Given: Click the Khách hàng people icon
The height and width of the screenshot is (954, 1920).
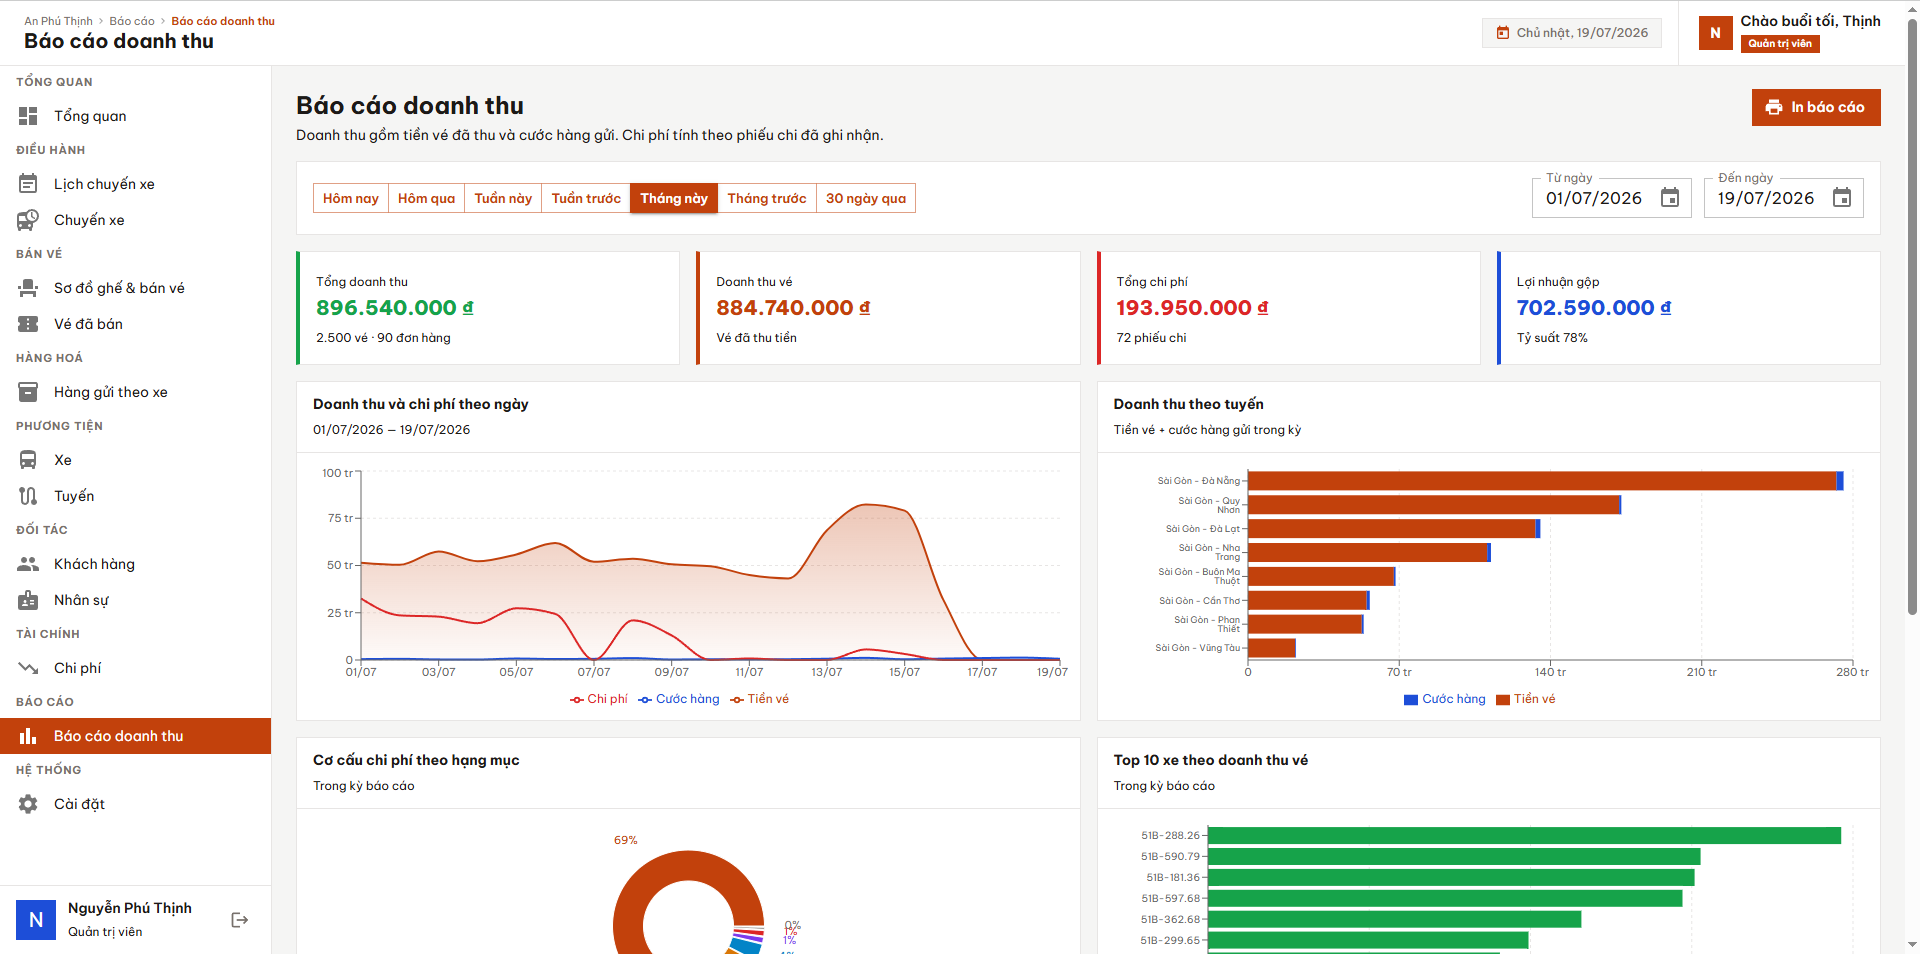Looking at the screenshot, I should click(28, 564).
